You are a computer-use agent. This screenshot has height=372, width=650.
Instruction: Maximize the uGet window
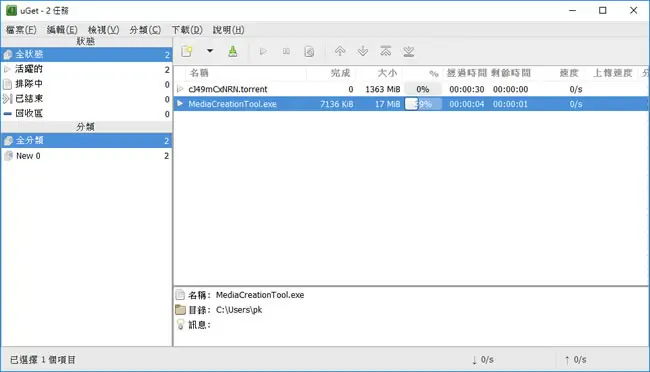click(x=603, y=10)
